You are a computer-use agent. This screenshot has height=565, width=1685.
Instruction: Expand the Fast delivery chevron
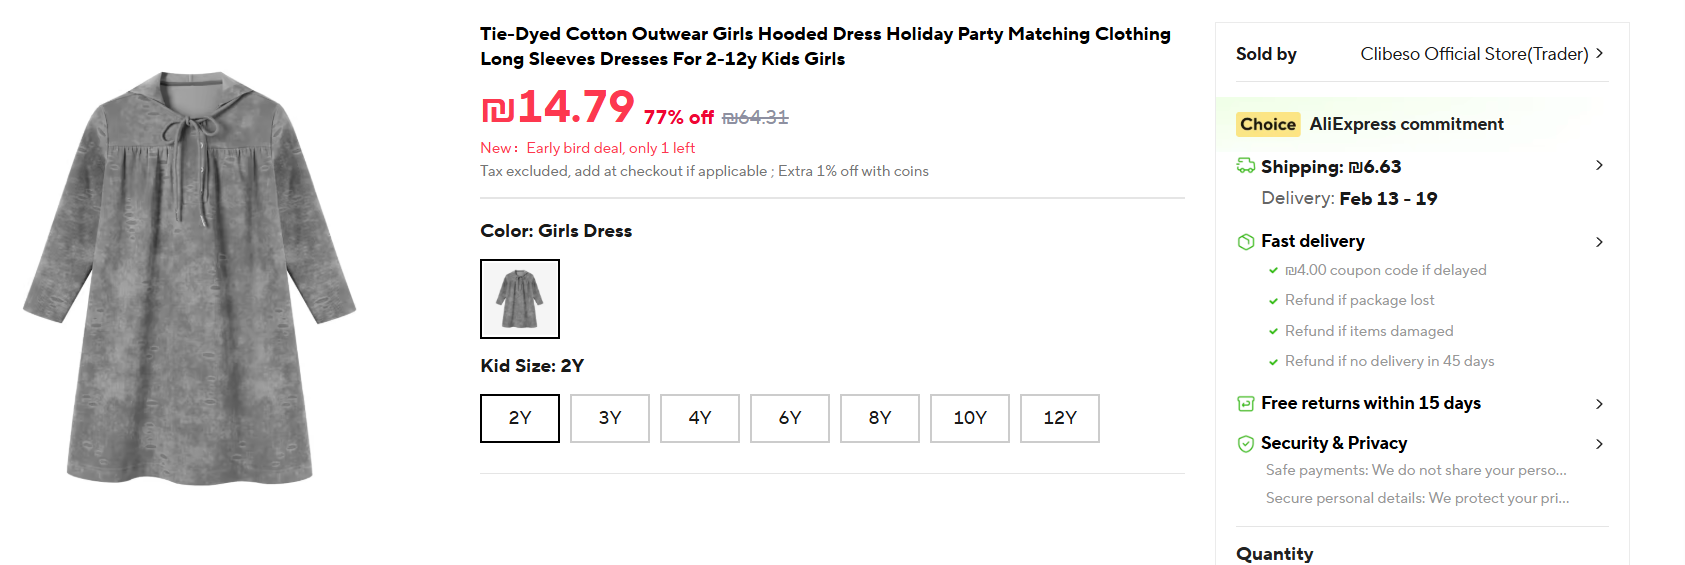coord(1599,242)
